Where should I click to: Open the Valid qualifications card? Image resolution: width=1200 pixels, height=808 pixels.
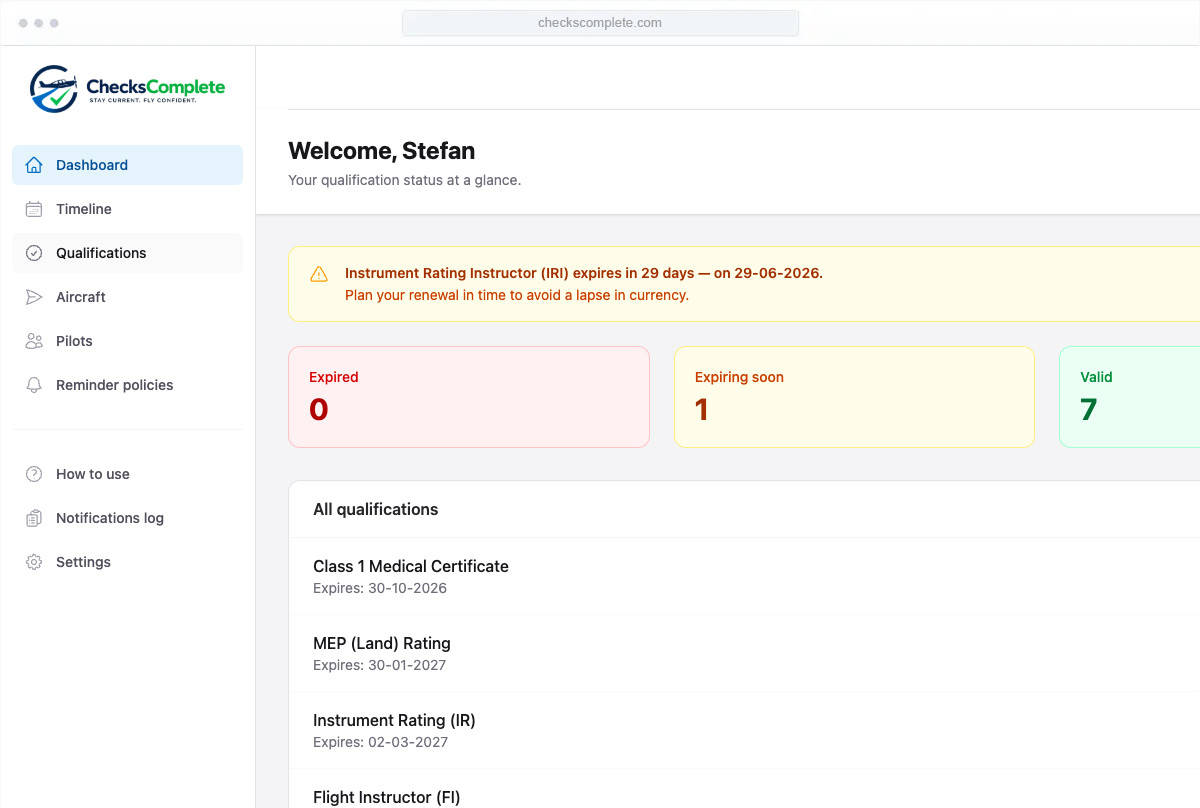point(1130,397)
